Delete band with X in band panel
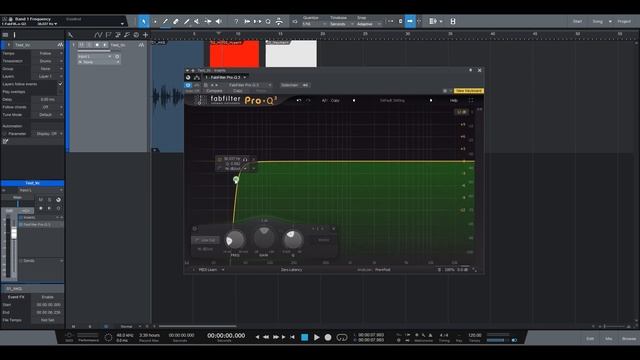640x360 pixels. 333,229
